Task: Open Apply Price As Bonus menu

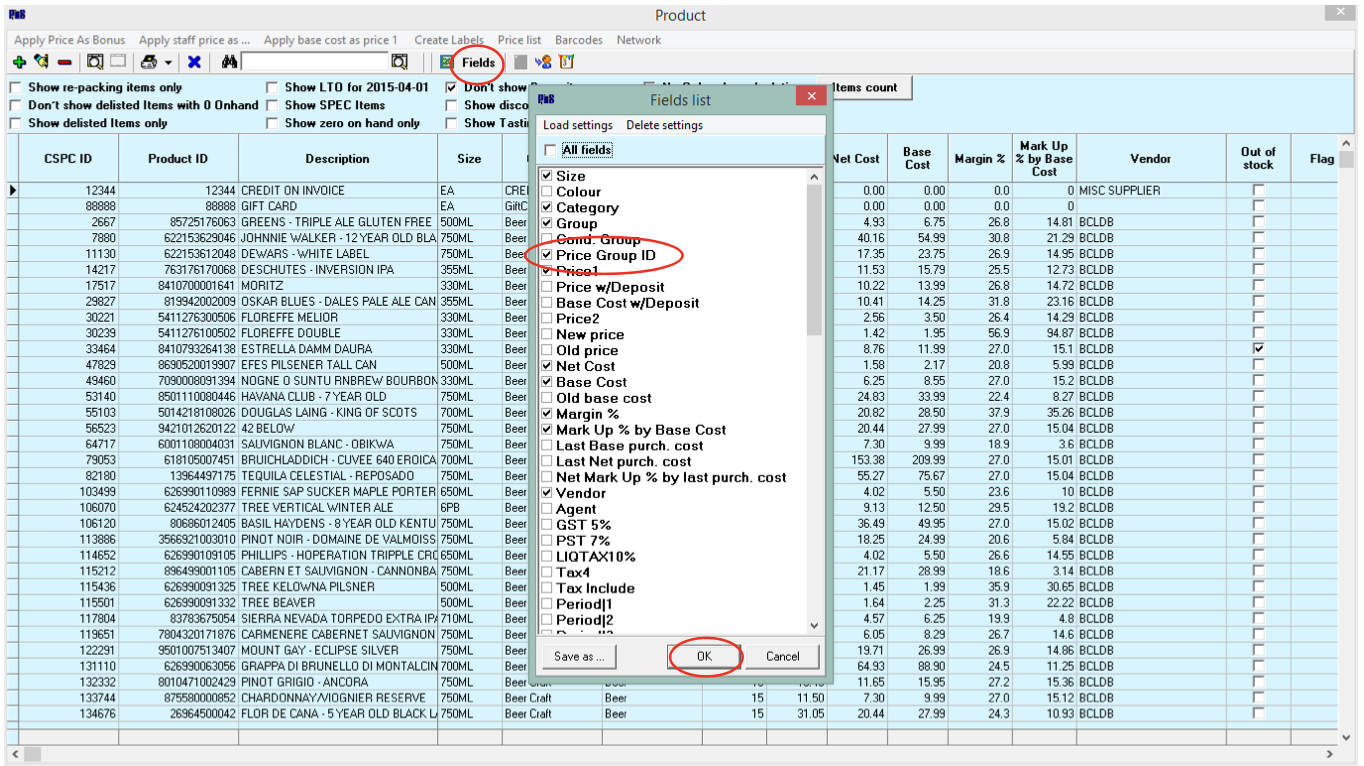Action: point(70,40)
